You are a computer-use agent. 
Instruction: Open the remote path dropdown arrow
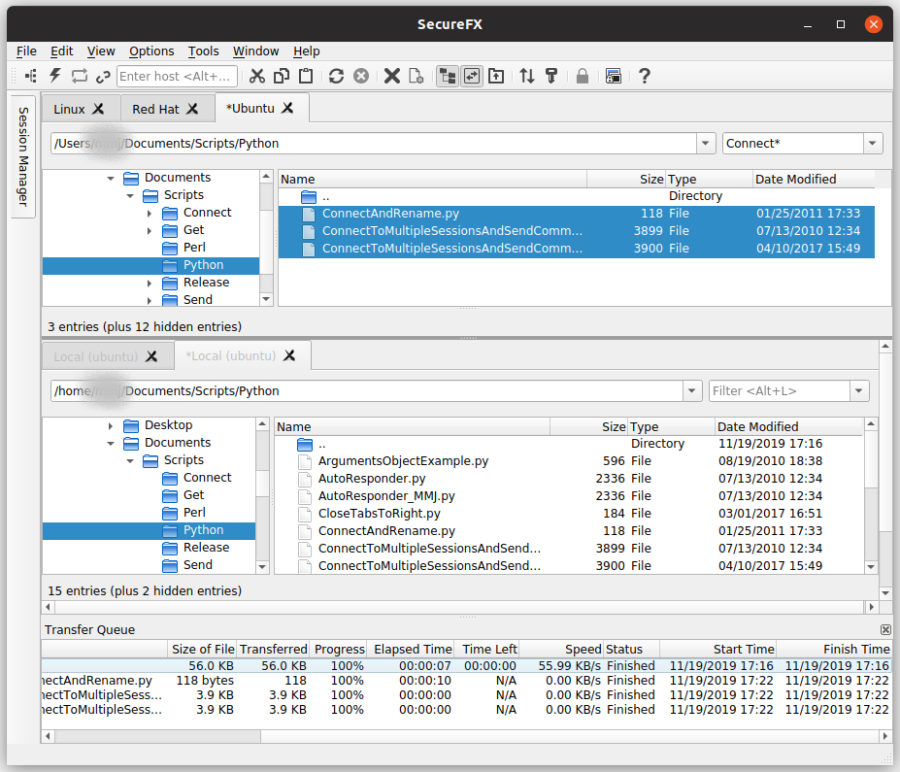705,143
